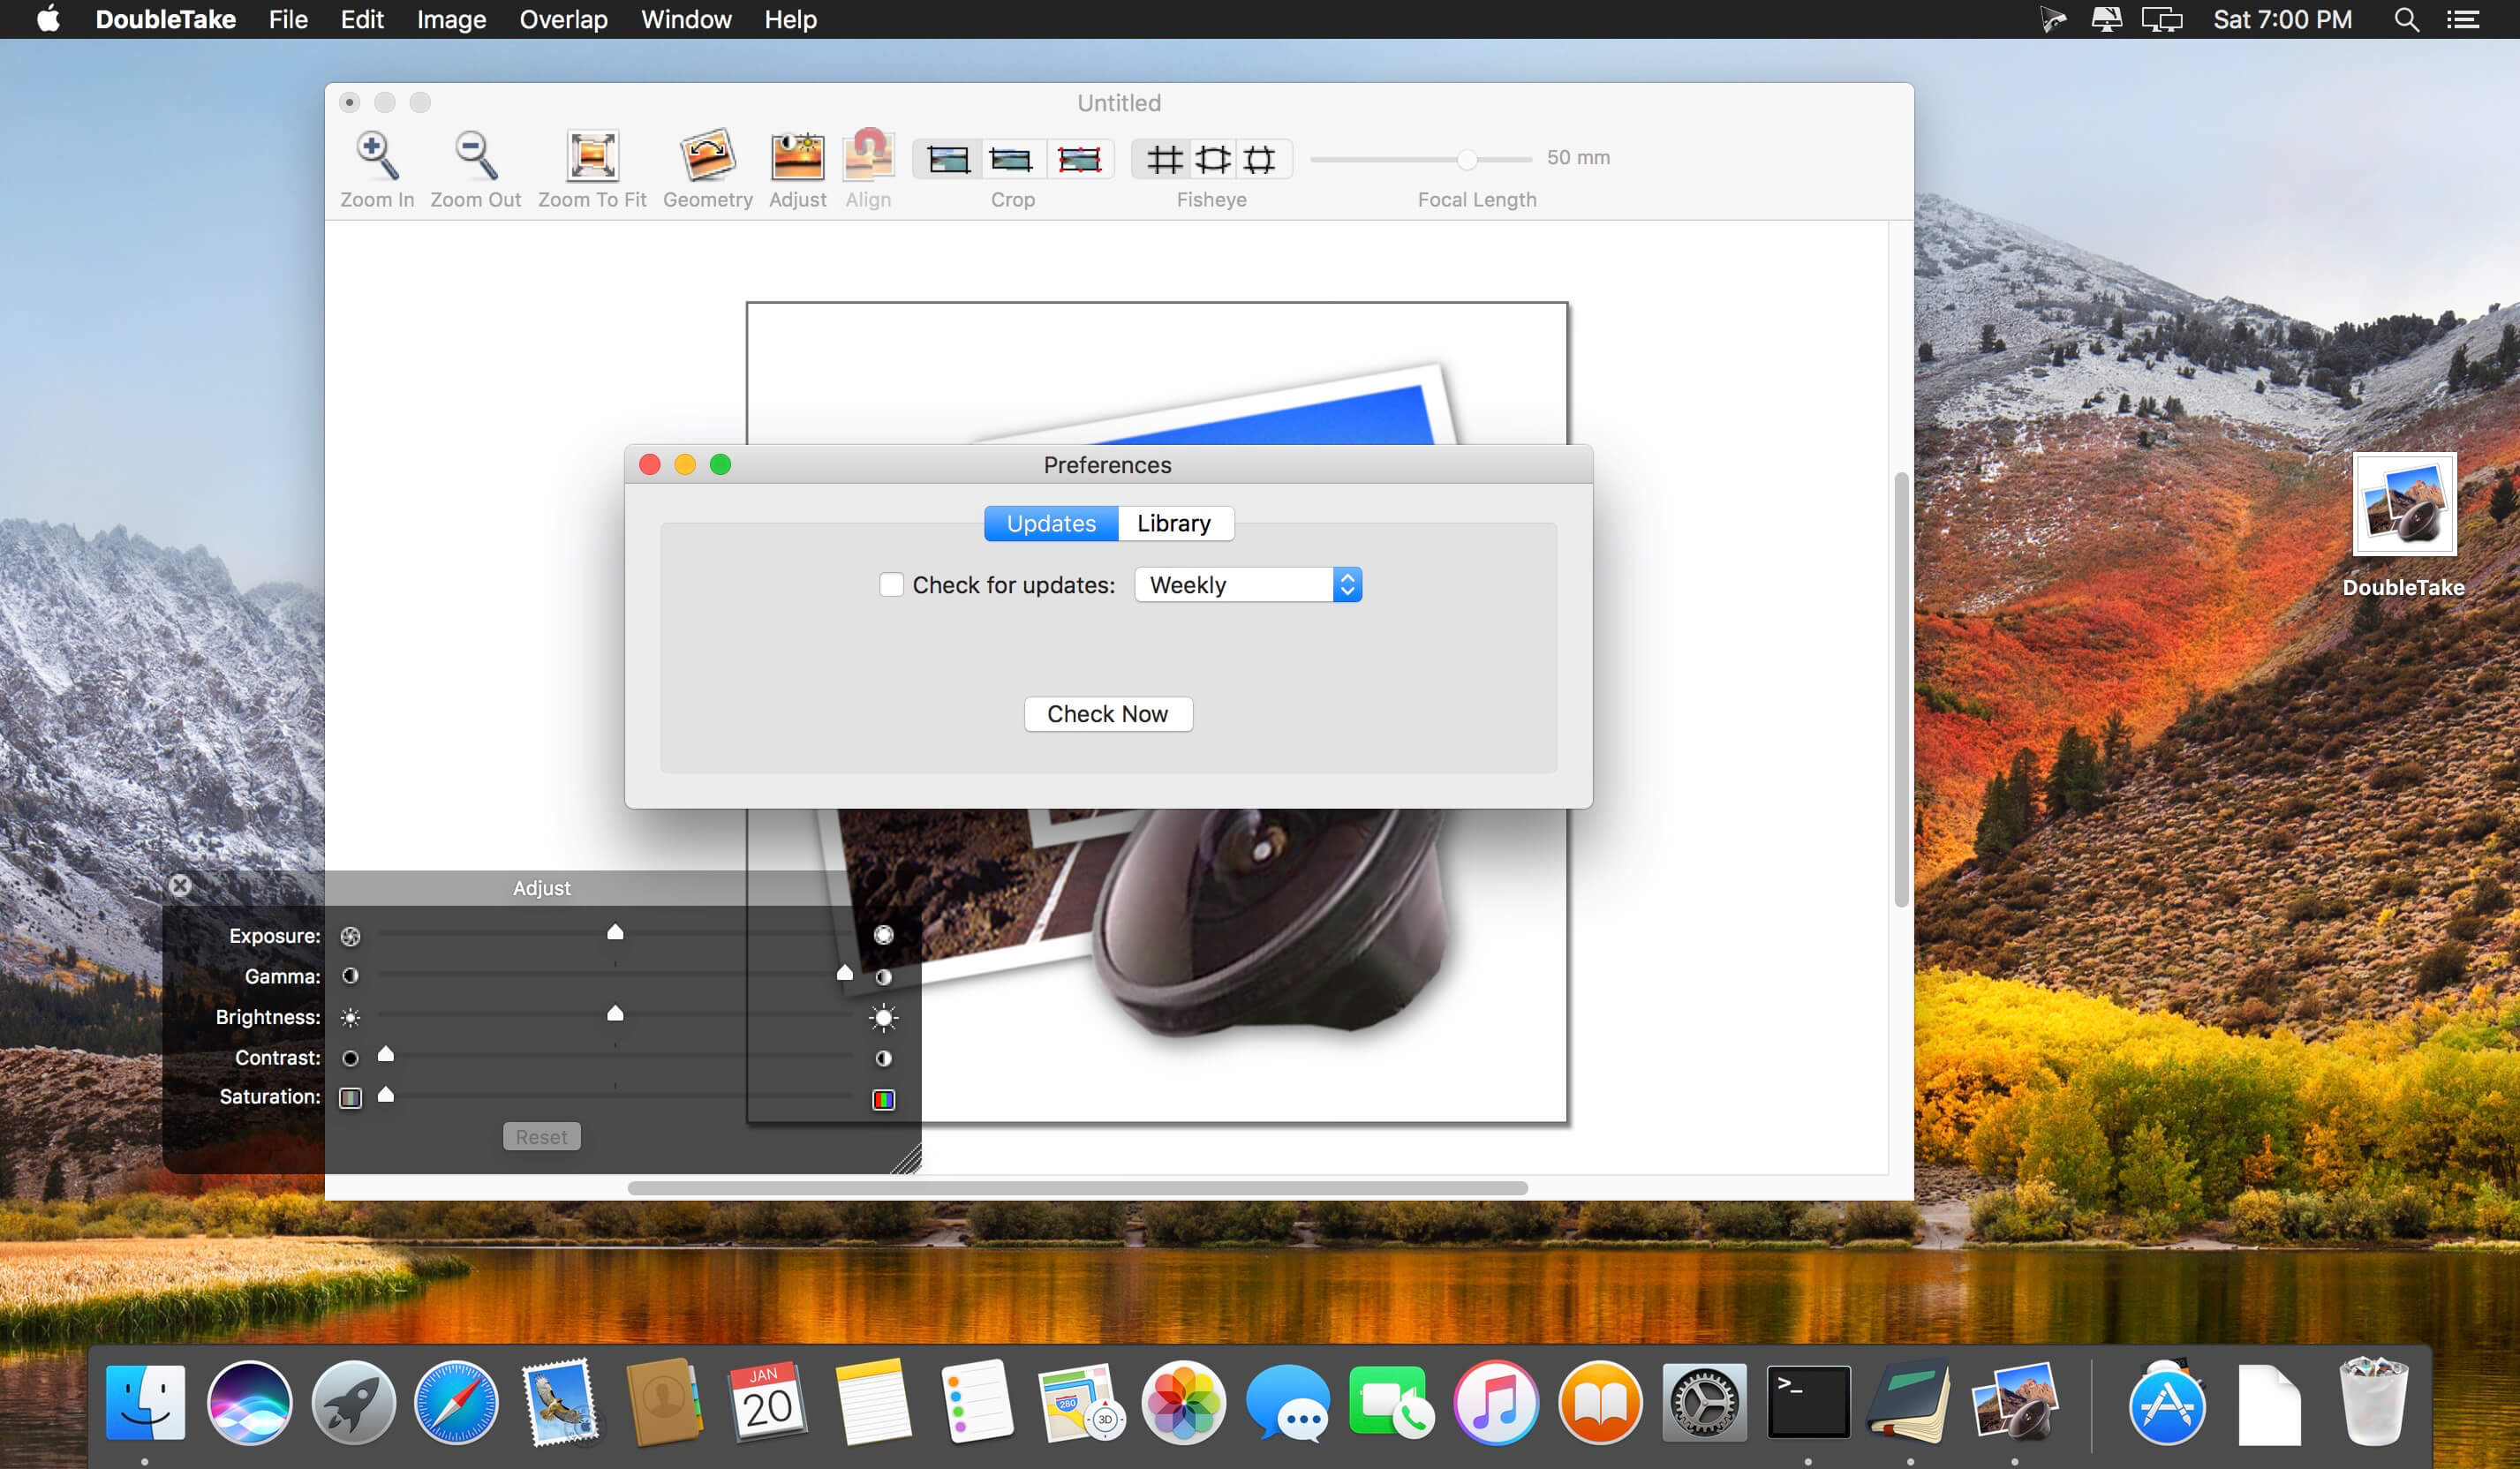
Task: Open the Overlap menu
Action: pyautogui.click(x=563, y=19)
